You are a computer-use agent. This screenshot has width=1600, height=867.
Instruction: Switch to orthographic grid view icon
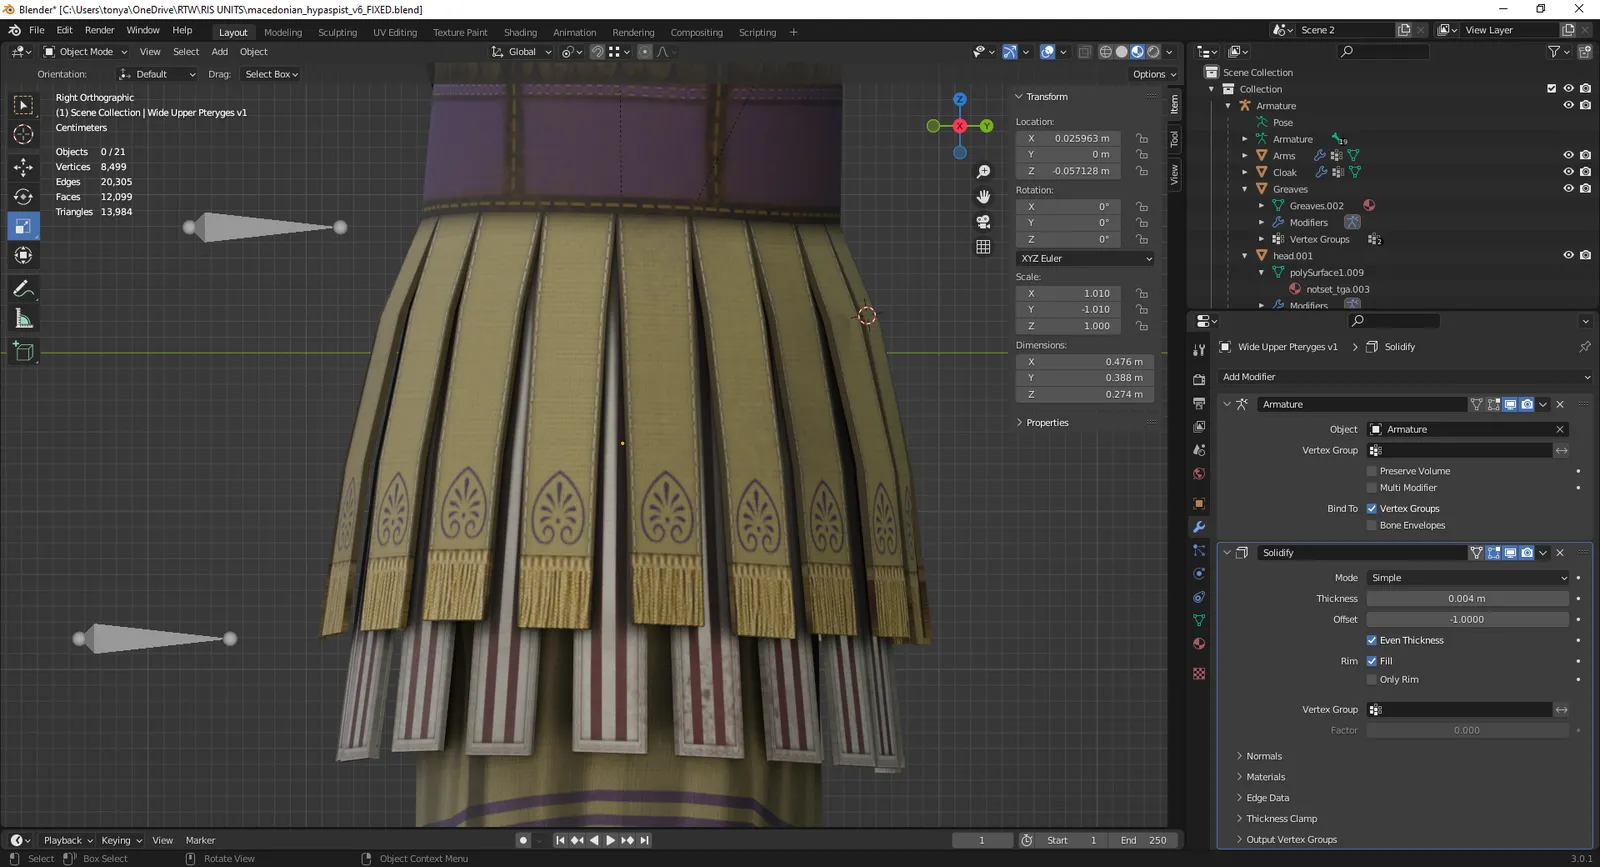click(x=983, y=247)
